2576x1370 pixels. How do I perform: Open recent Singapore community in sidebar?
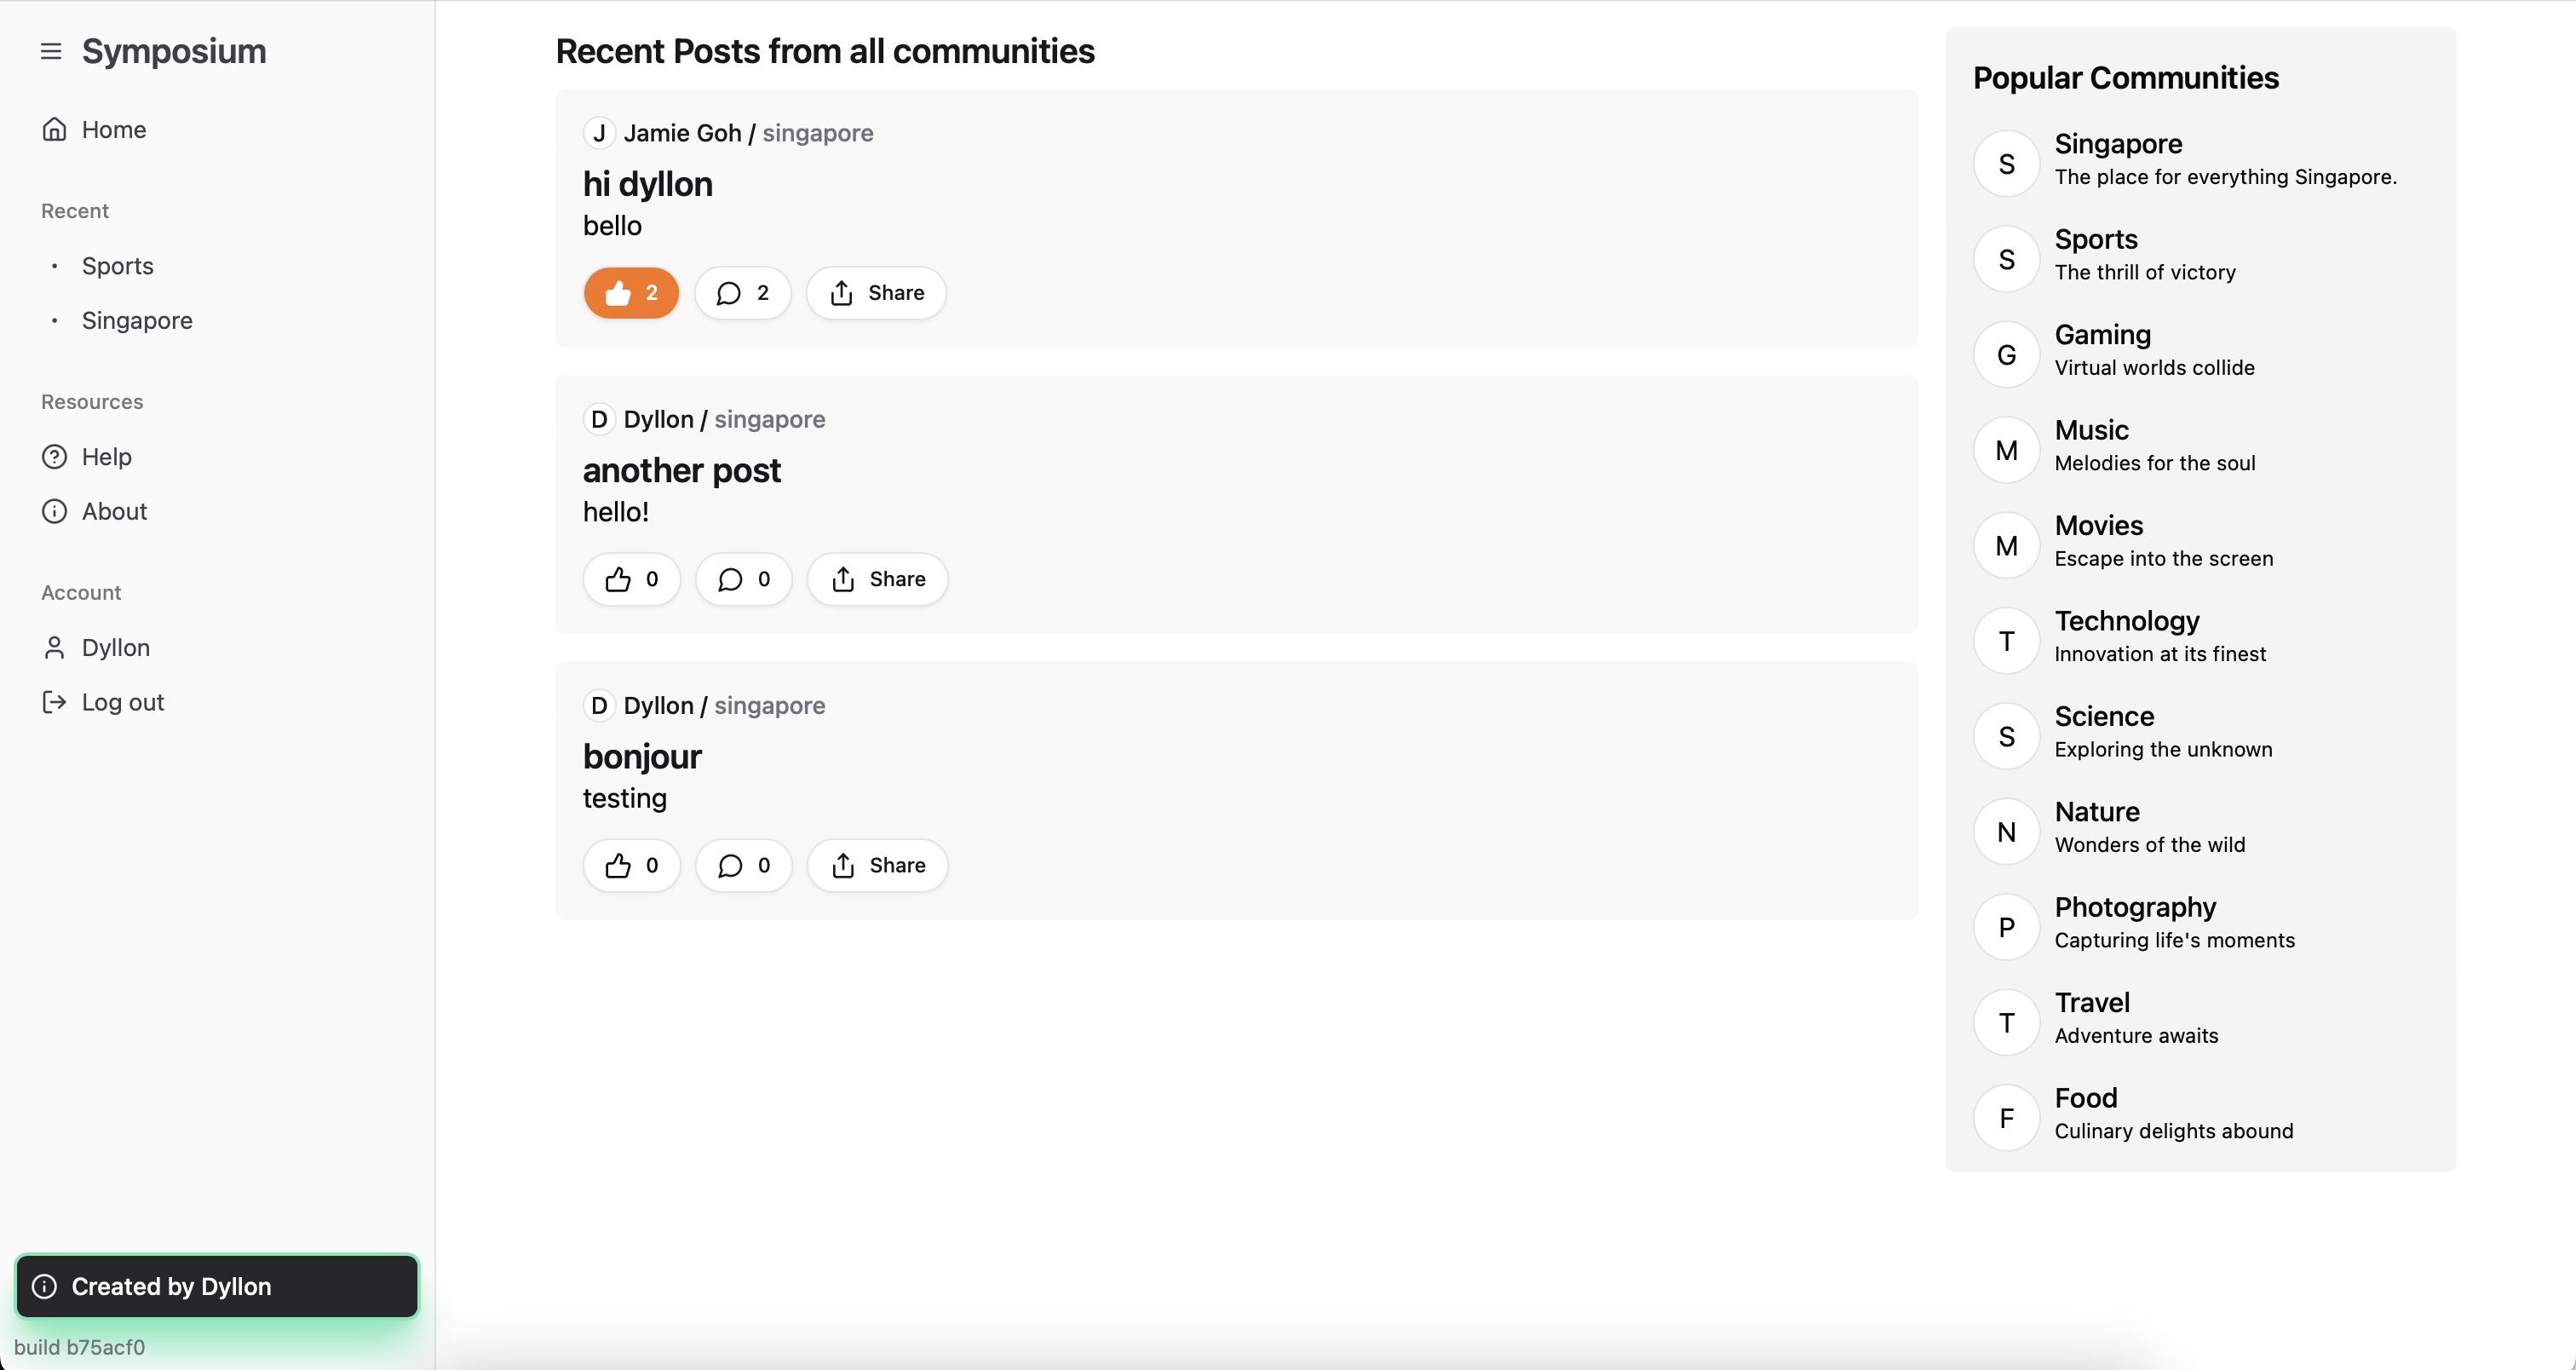click(x=137, y=320)
